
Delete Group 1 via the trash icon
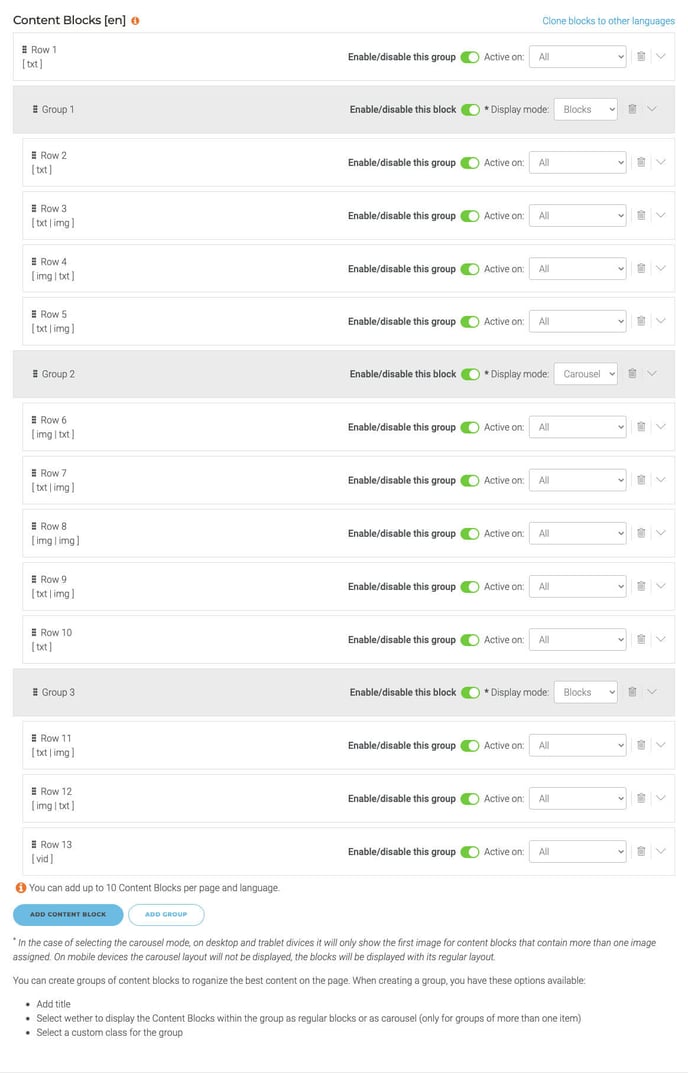(x=631, y=109)
